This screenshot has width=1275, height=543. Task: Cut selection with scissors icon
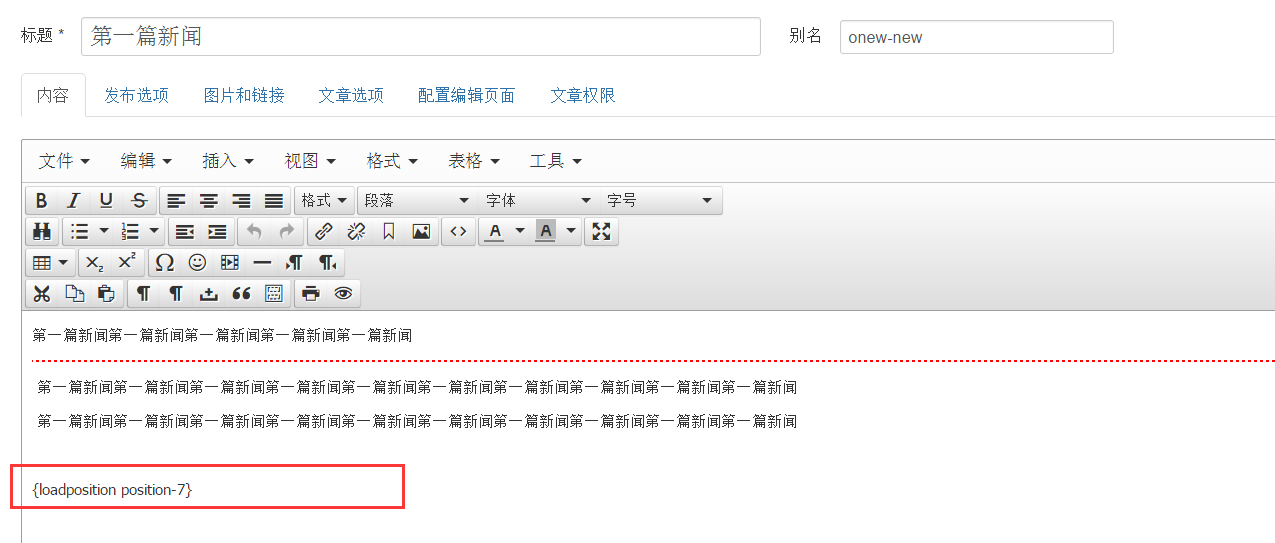tap(42, 294)
